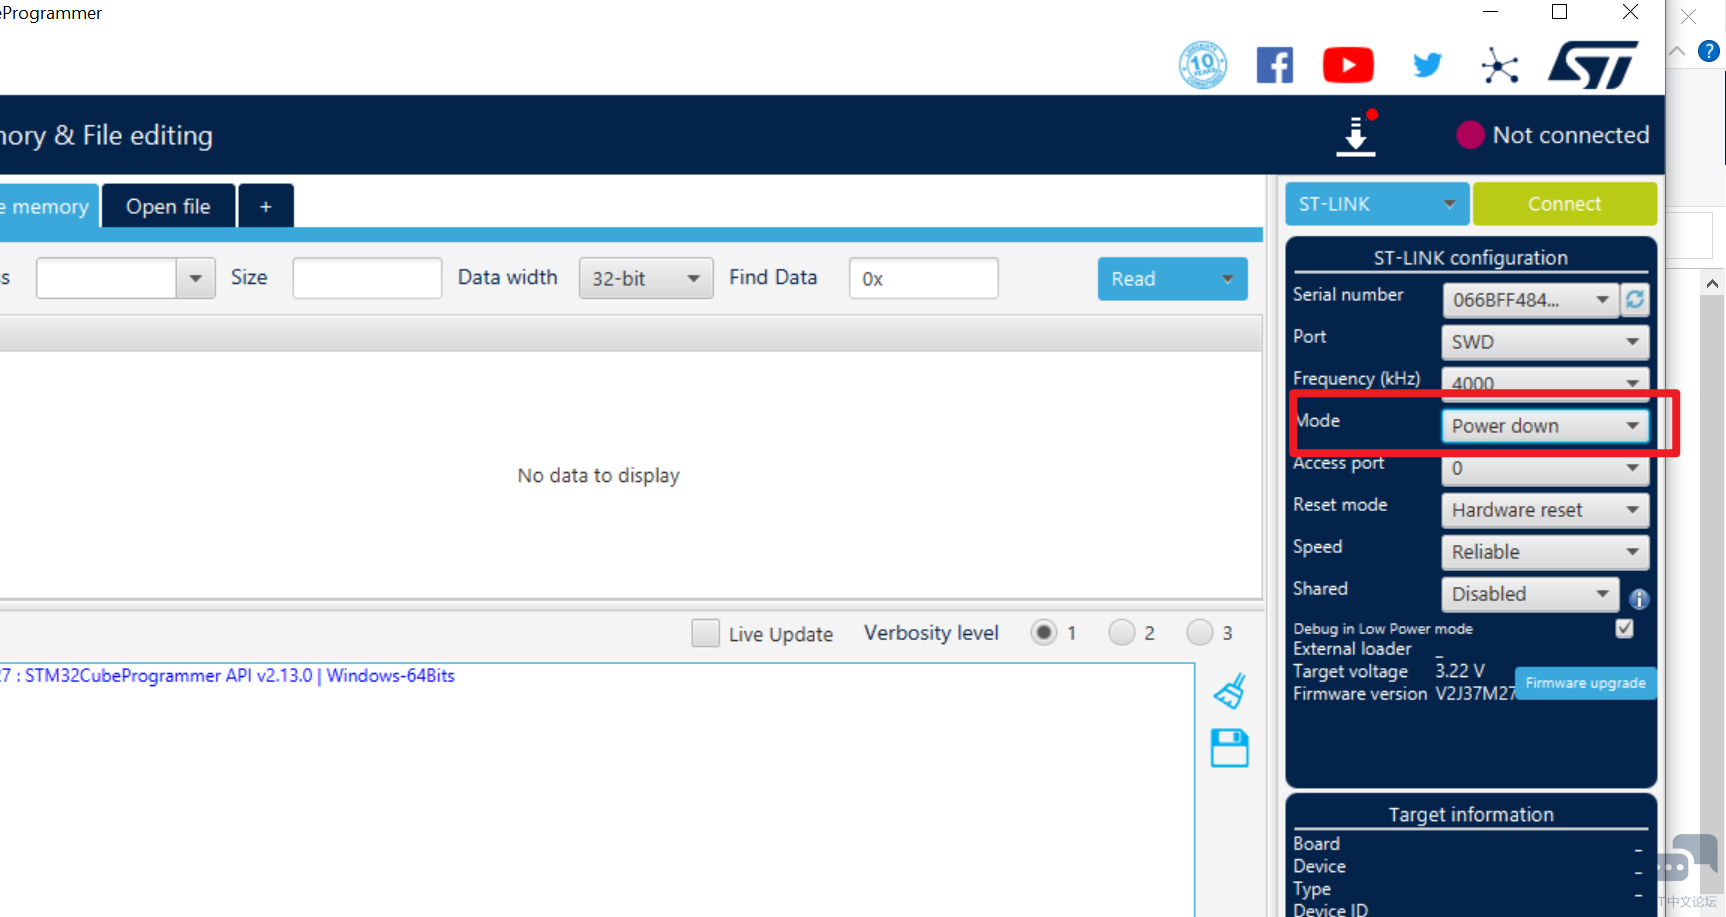Open the Port dropdown showing SWD
Viewport: 1726px width, 917px height.
click(x=1545, y=342)
